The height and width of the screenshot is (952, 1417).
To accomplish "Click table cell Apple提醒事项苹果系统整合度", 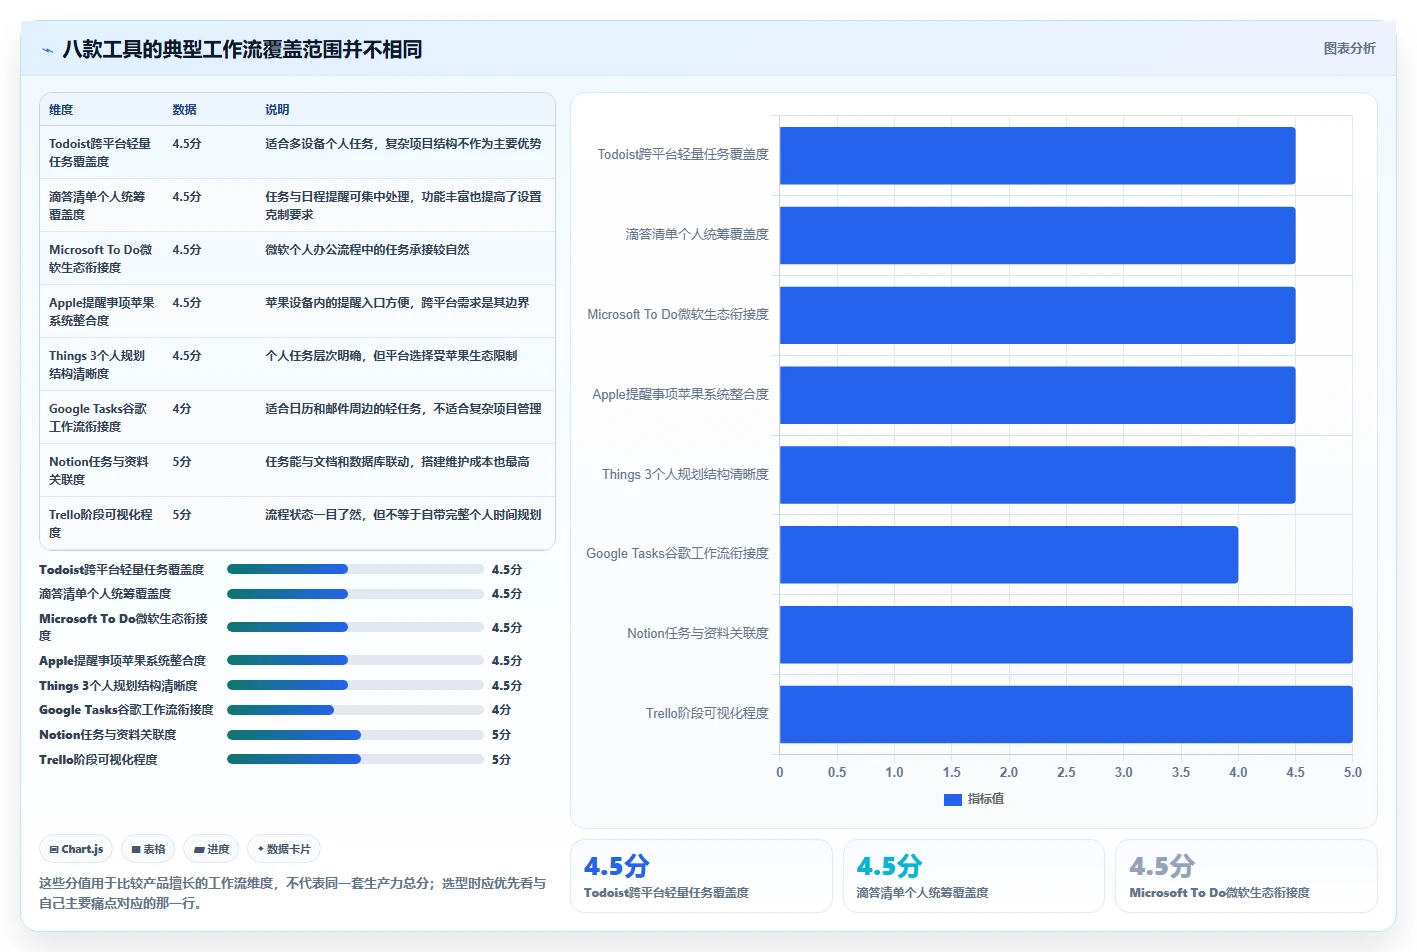I will 101,312.
